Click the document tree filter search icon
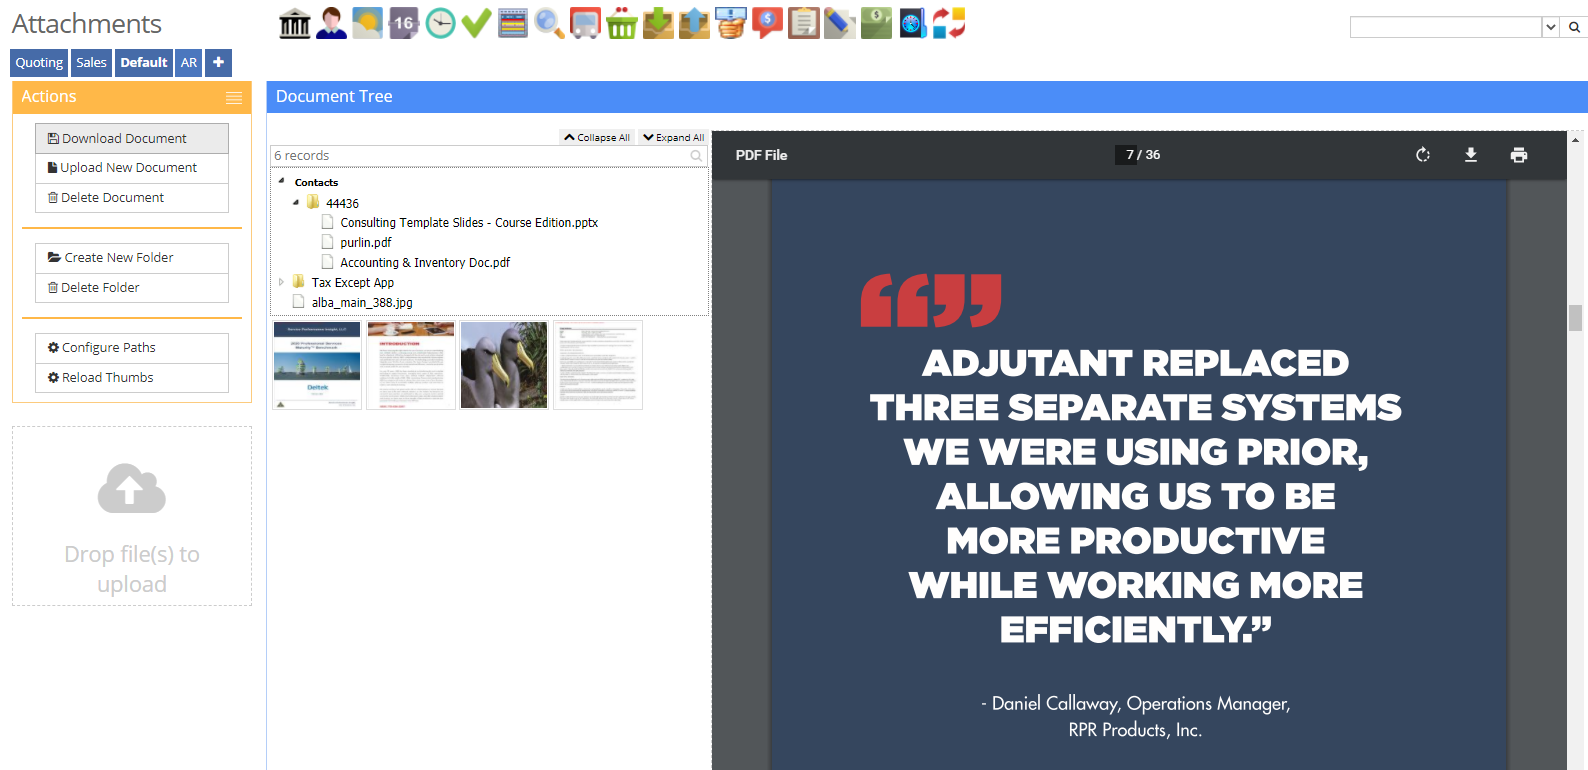The image size is (1588, 770). (x=696, y=156)
